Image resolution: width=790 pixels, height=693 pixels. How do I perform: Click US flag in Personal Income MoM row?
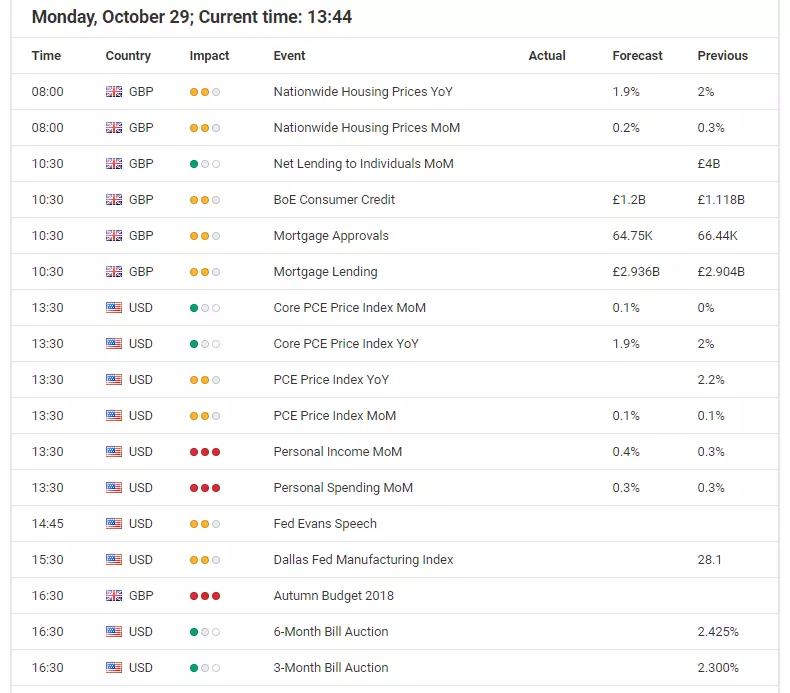(x=114, y=452)
